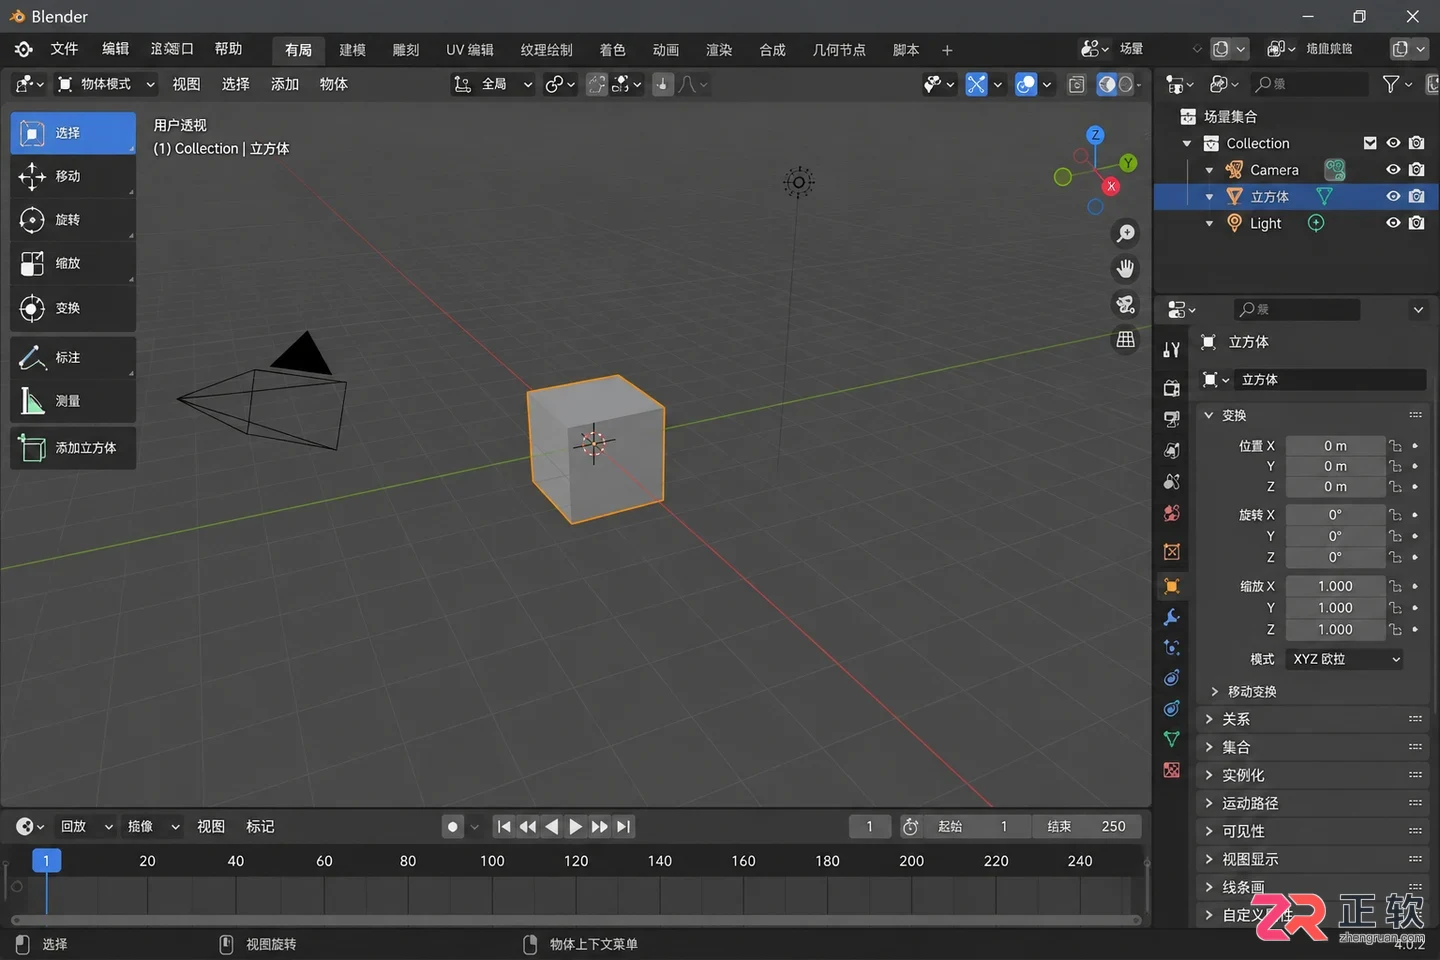The image size is (1440, 960).
Task: Hide the 立方体 object with eye icon
Action: [1393, 197]
